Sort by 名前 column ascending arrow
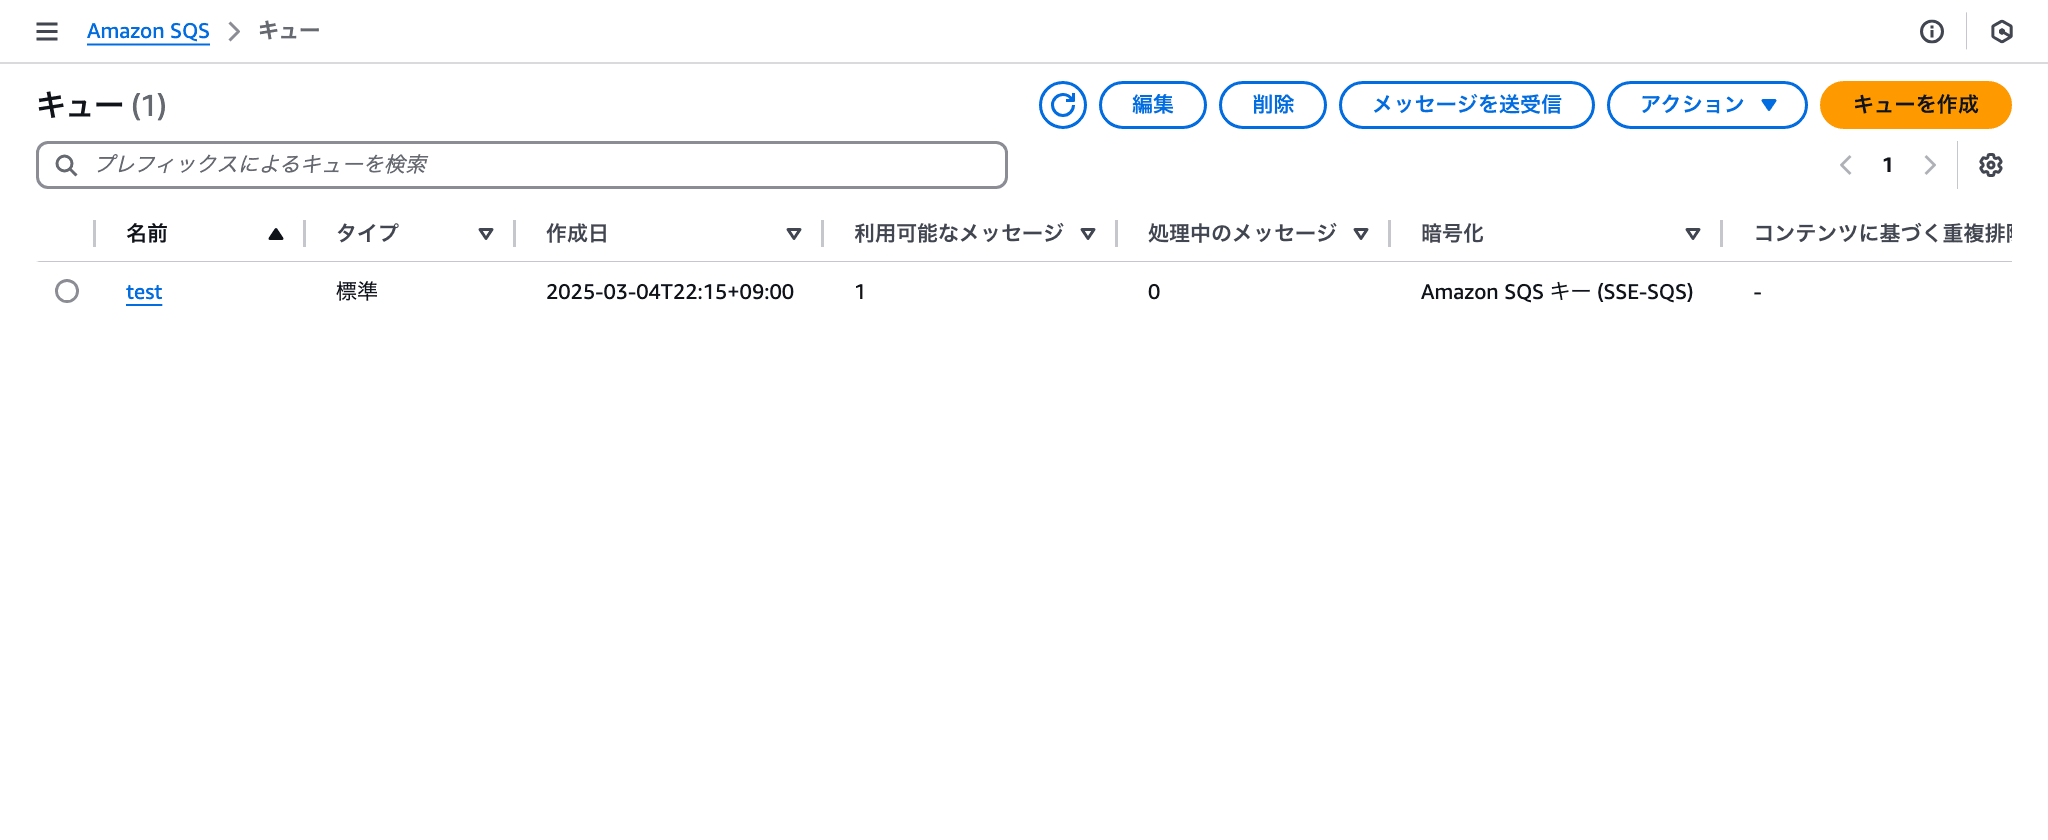The width and height of the screenshot is (2048, 840). click(276, 234)
